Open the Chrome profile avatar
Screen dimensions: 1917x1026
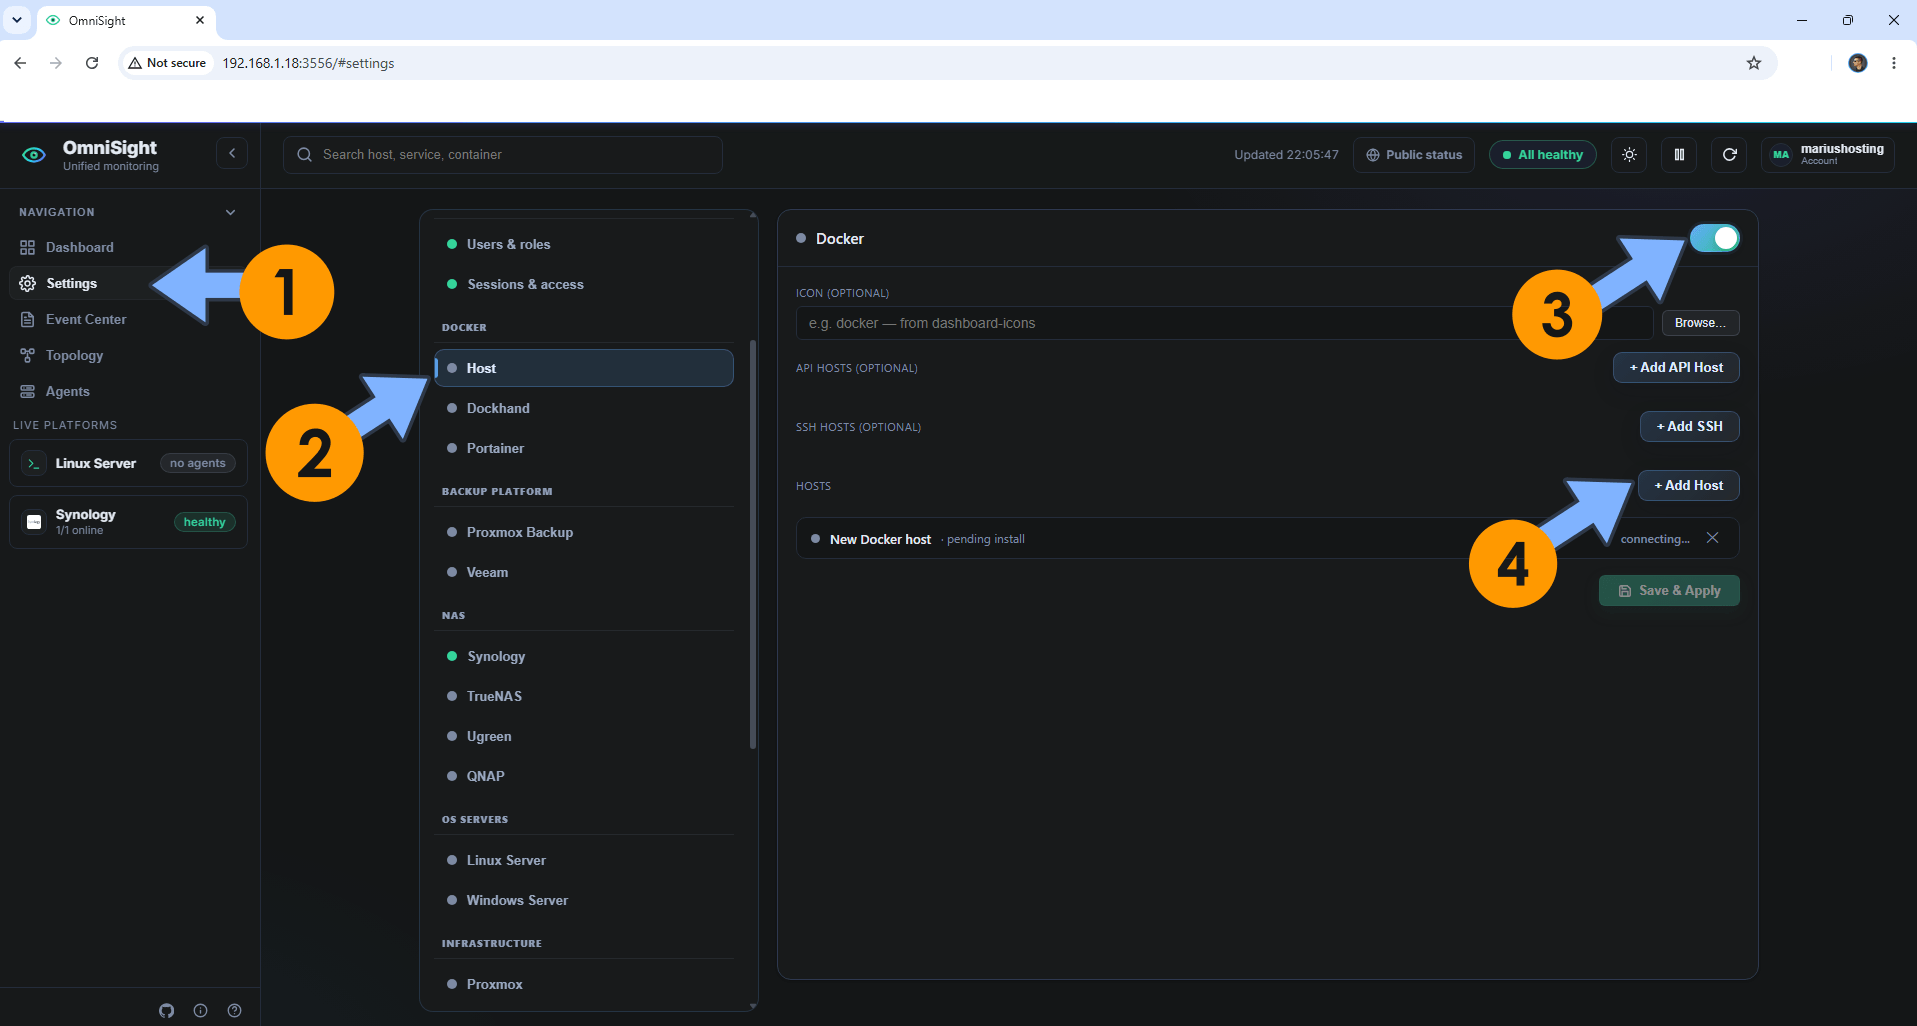tap(1857, 63)
